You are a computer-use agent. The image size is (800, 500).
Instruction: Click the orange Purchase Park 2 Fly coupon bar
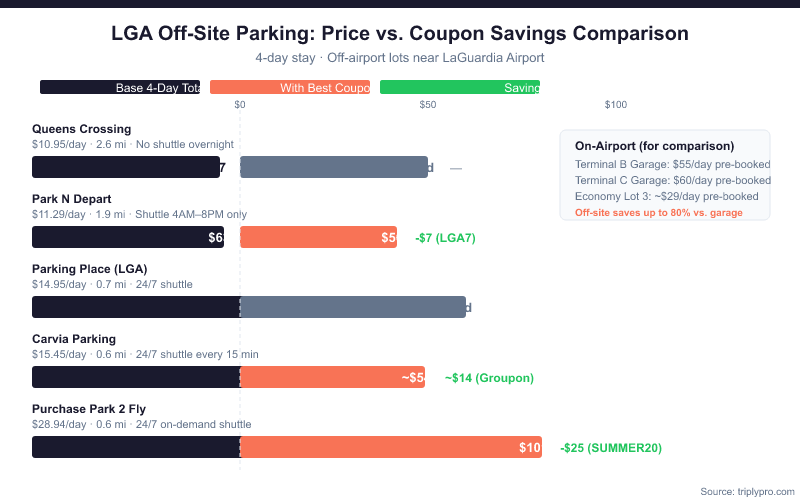[391, 447]
